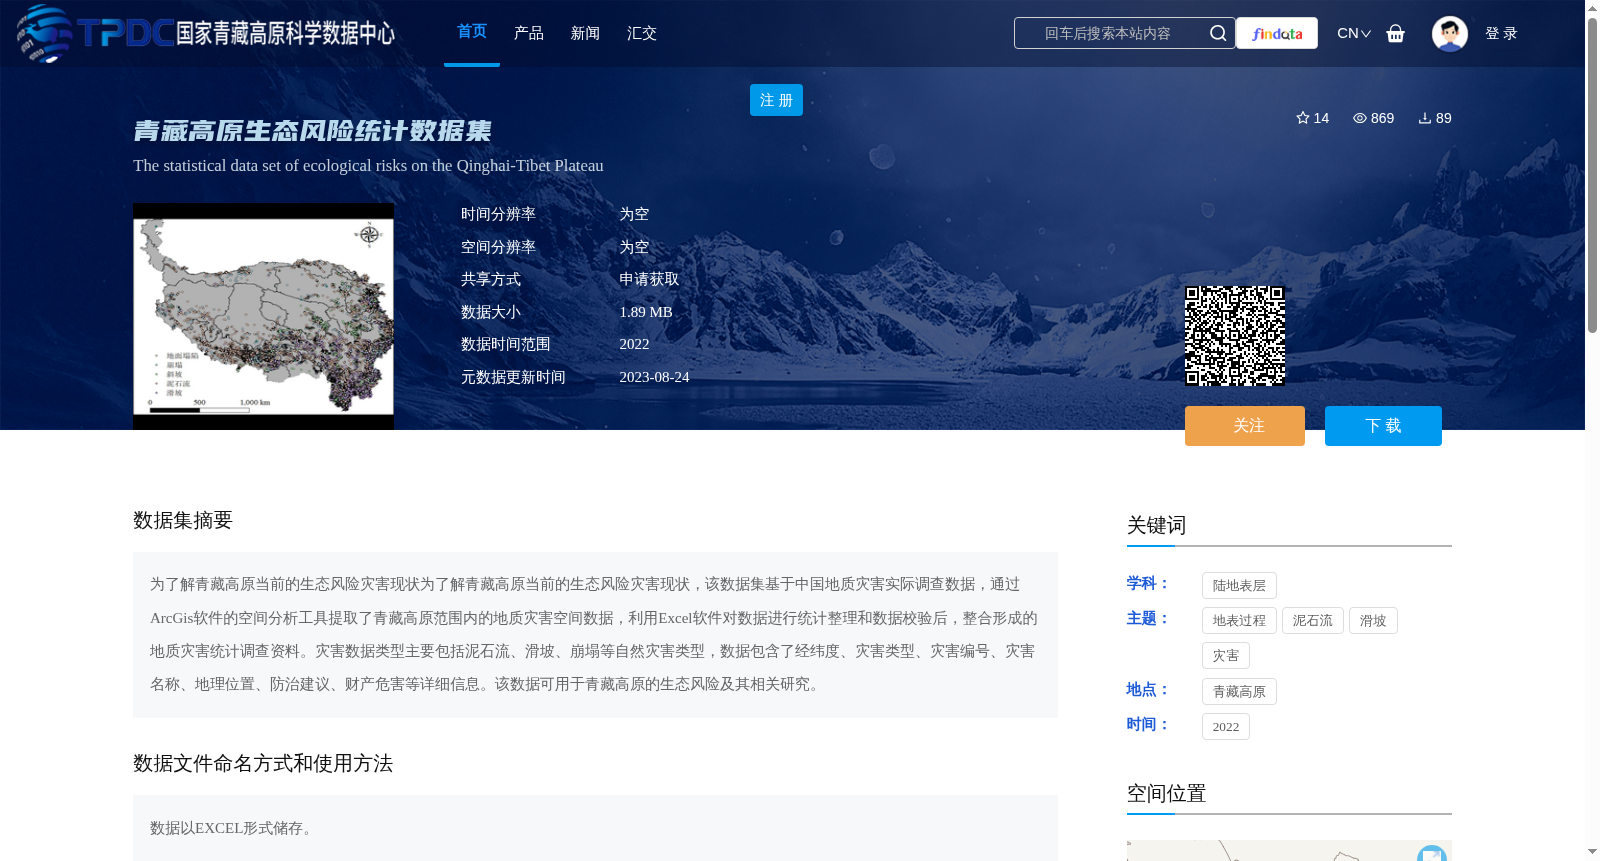Click the 数据文件命名方式和使用方法 heading

coord(263,763)
